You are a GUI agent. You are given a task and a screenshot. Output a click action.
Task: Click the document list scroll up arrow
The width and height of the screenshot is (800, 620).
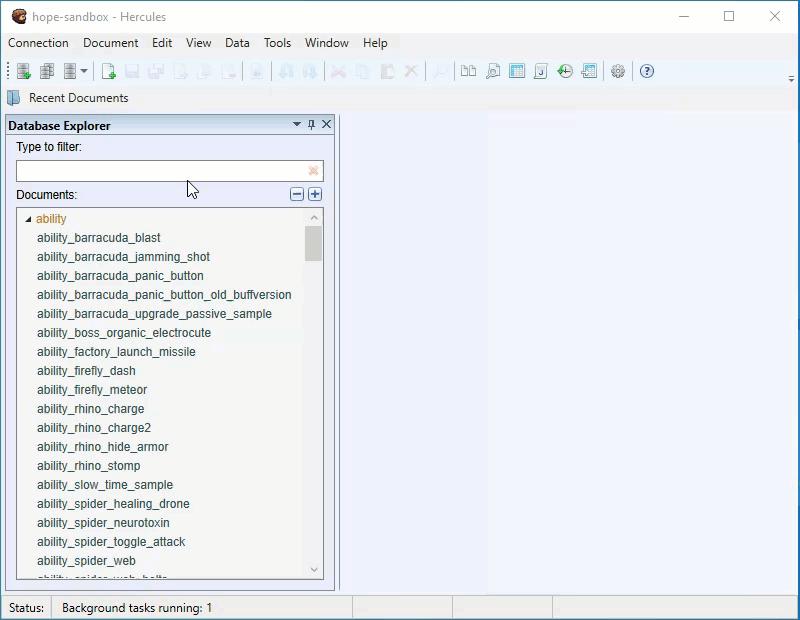pos(314,218)
